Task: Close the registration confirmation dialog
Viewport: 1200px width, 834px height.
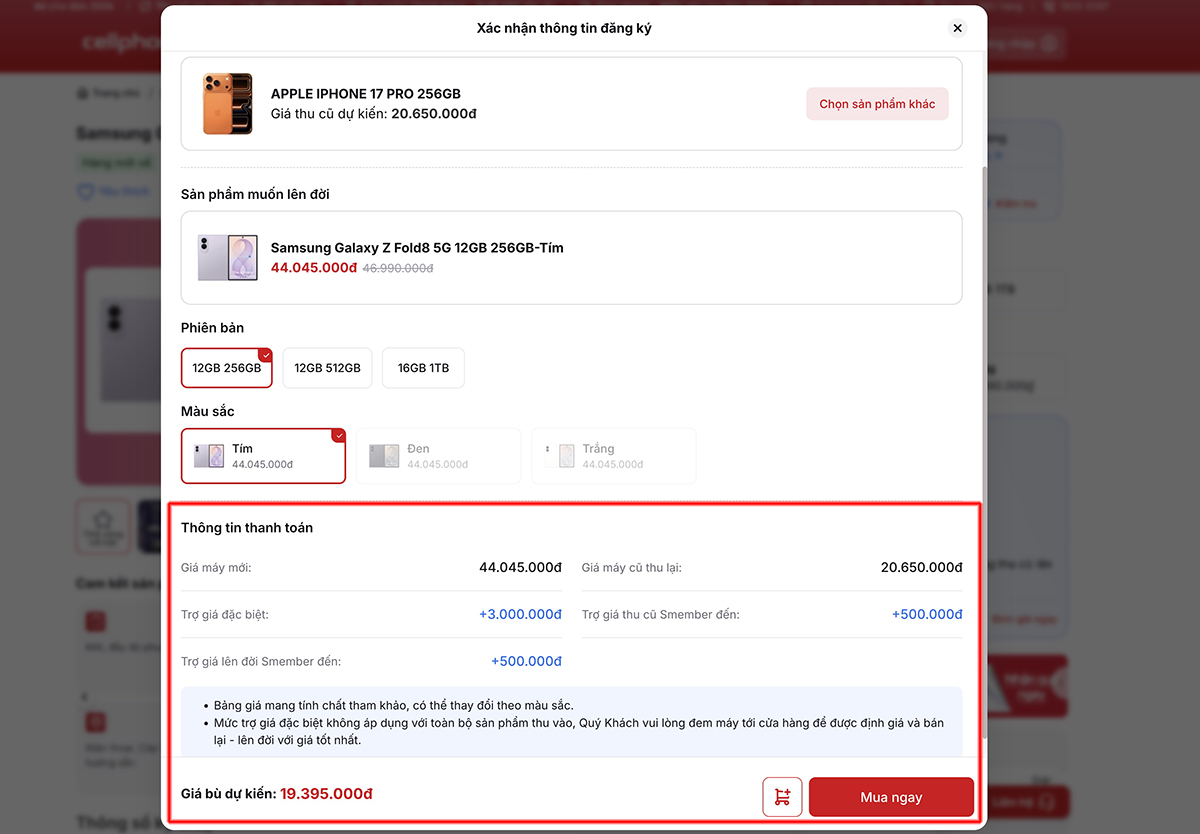Action: (x=958, y=28)
